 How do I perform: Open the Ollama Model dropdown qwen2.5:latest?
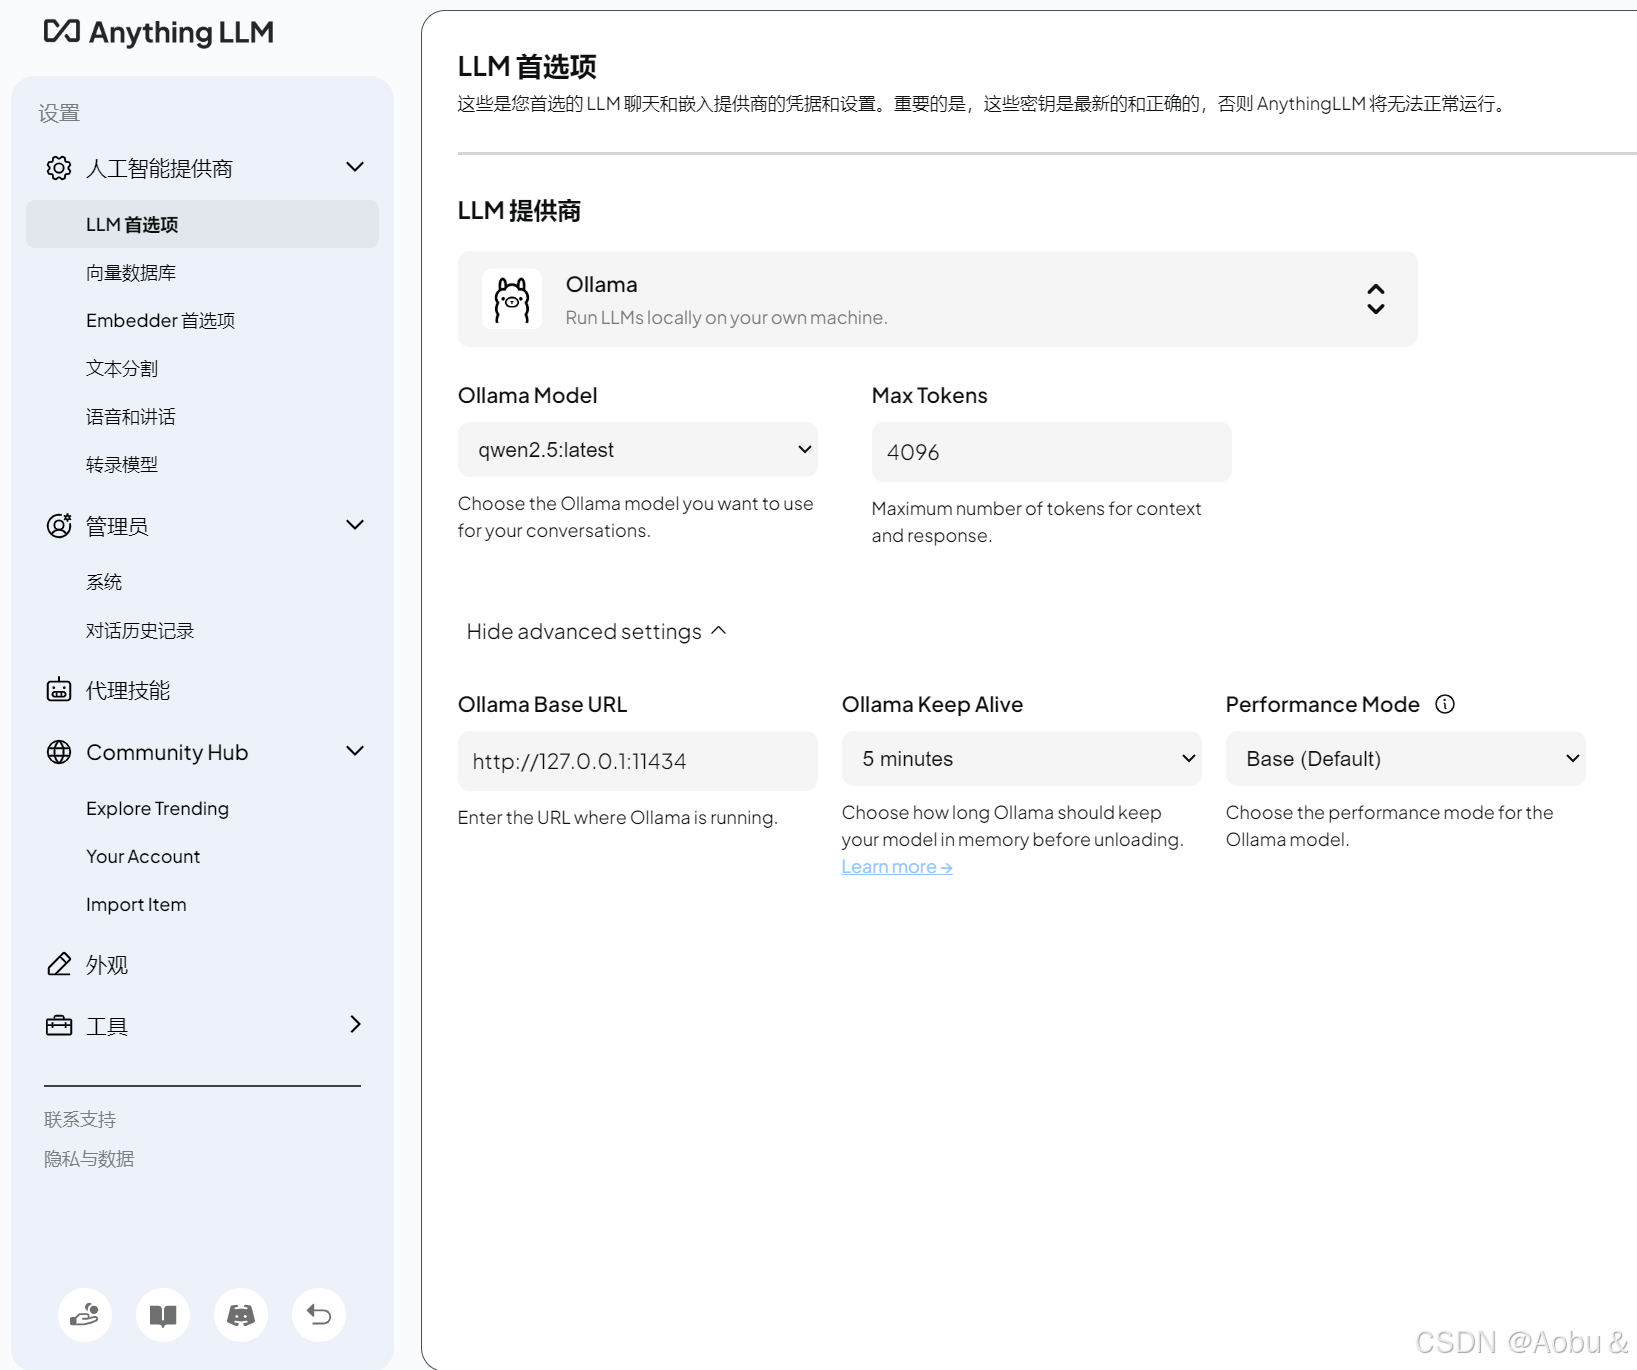(637, 450)
